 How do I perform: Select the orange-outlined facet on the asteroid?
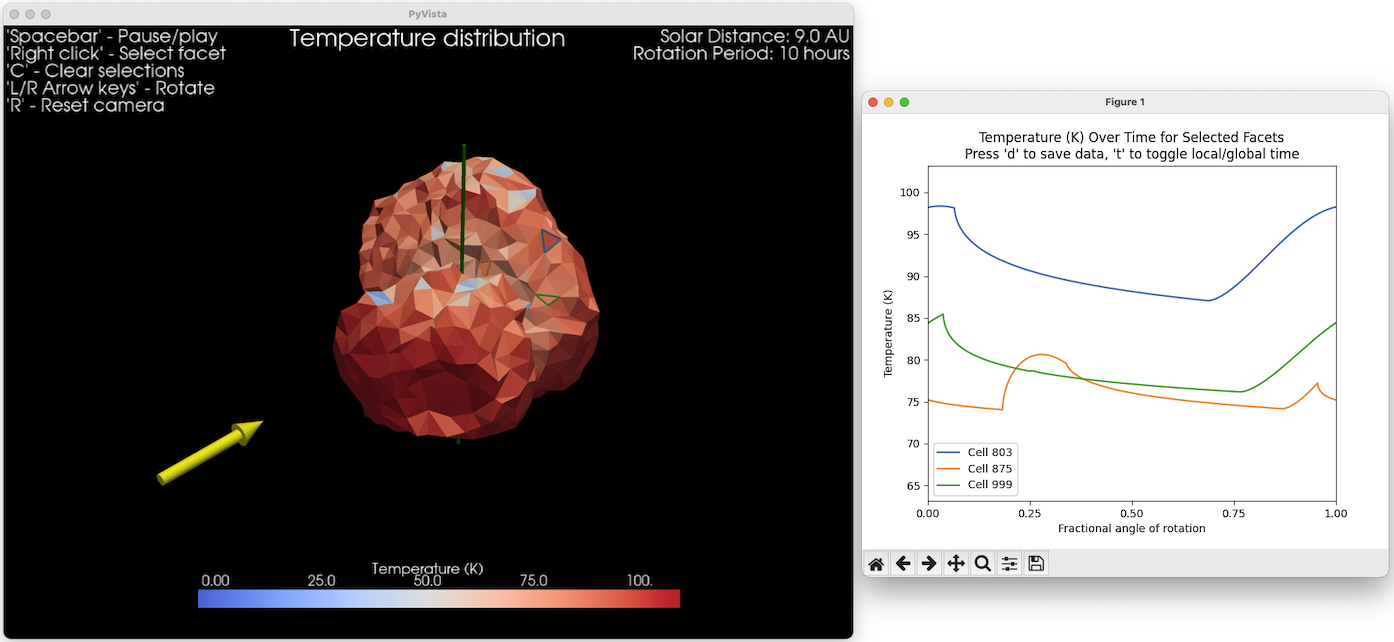click(x=485, y=268)
